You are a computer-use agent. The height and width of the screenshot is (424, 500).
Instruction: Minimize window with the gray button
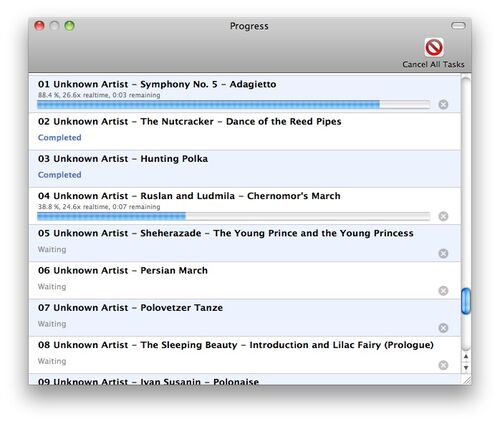pyautogui.click(x=55, y=26)
